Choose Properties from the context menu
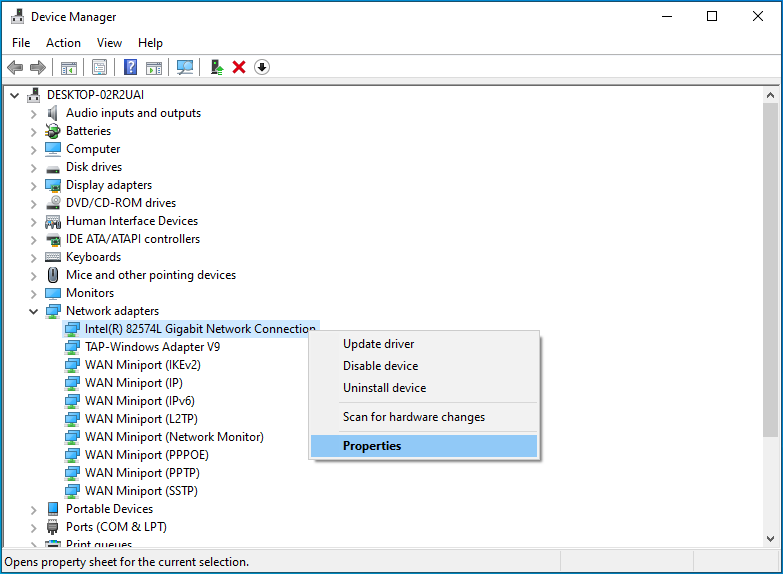This screenshot has height=574, width=783. tap(372, 446)
